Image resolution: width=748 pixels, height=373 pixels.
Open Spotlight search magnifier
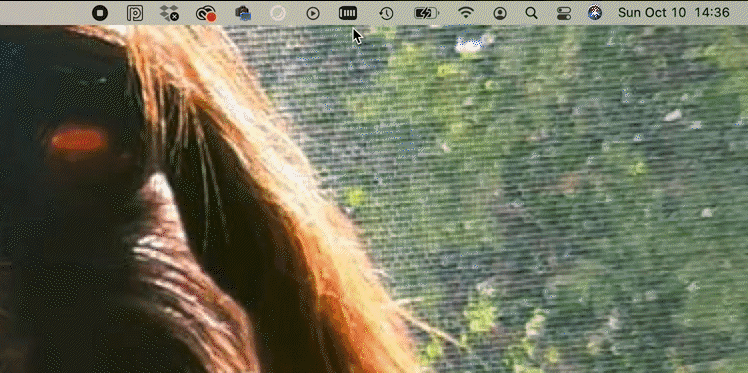pos(531,13)
